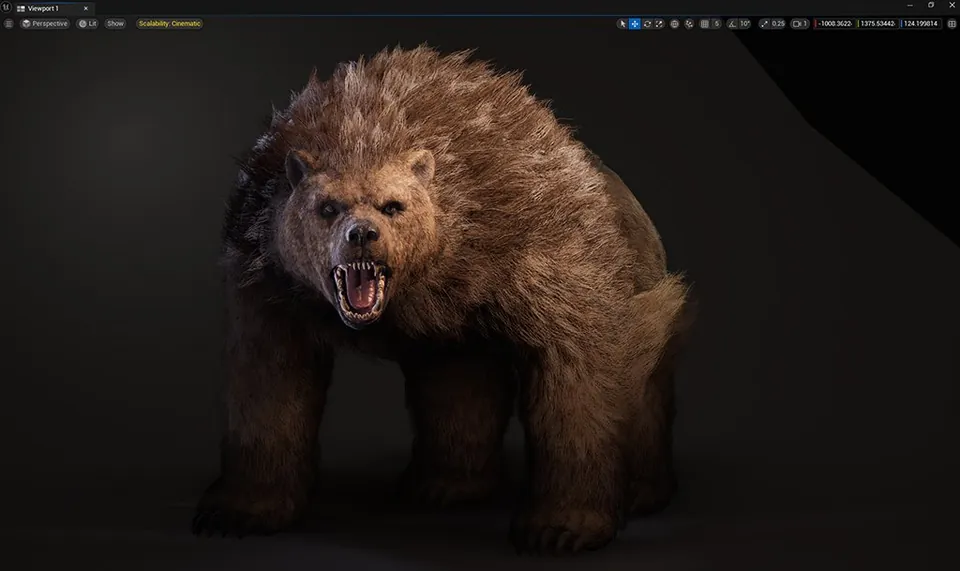Toggle rotation angle snapping icon
This screenshot has height=571, width=960.
point(732,24)
